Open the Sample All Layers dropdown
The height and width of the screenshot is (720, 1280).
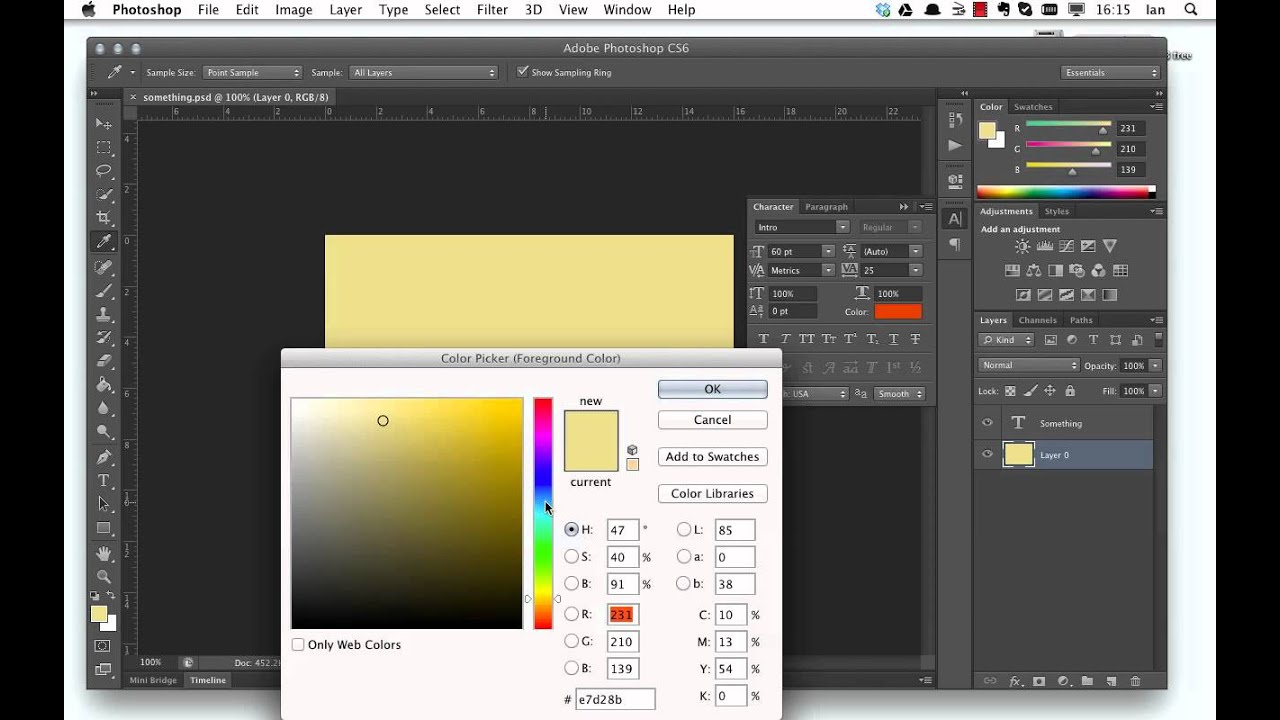click(x=423, y=72)
